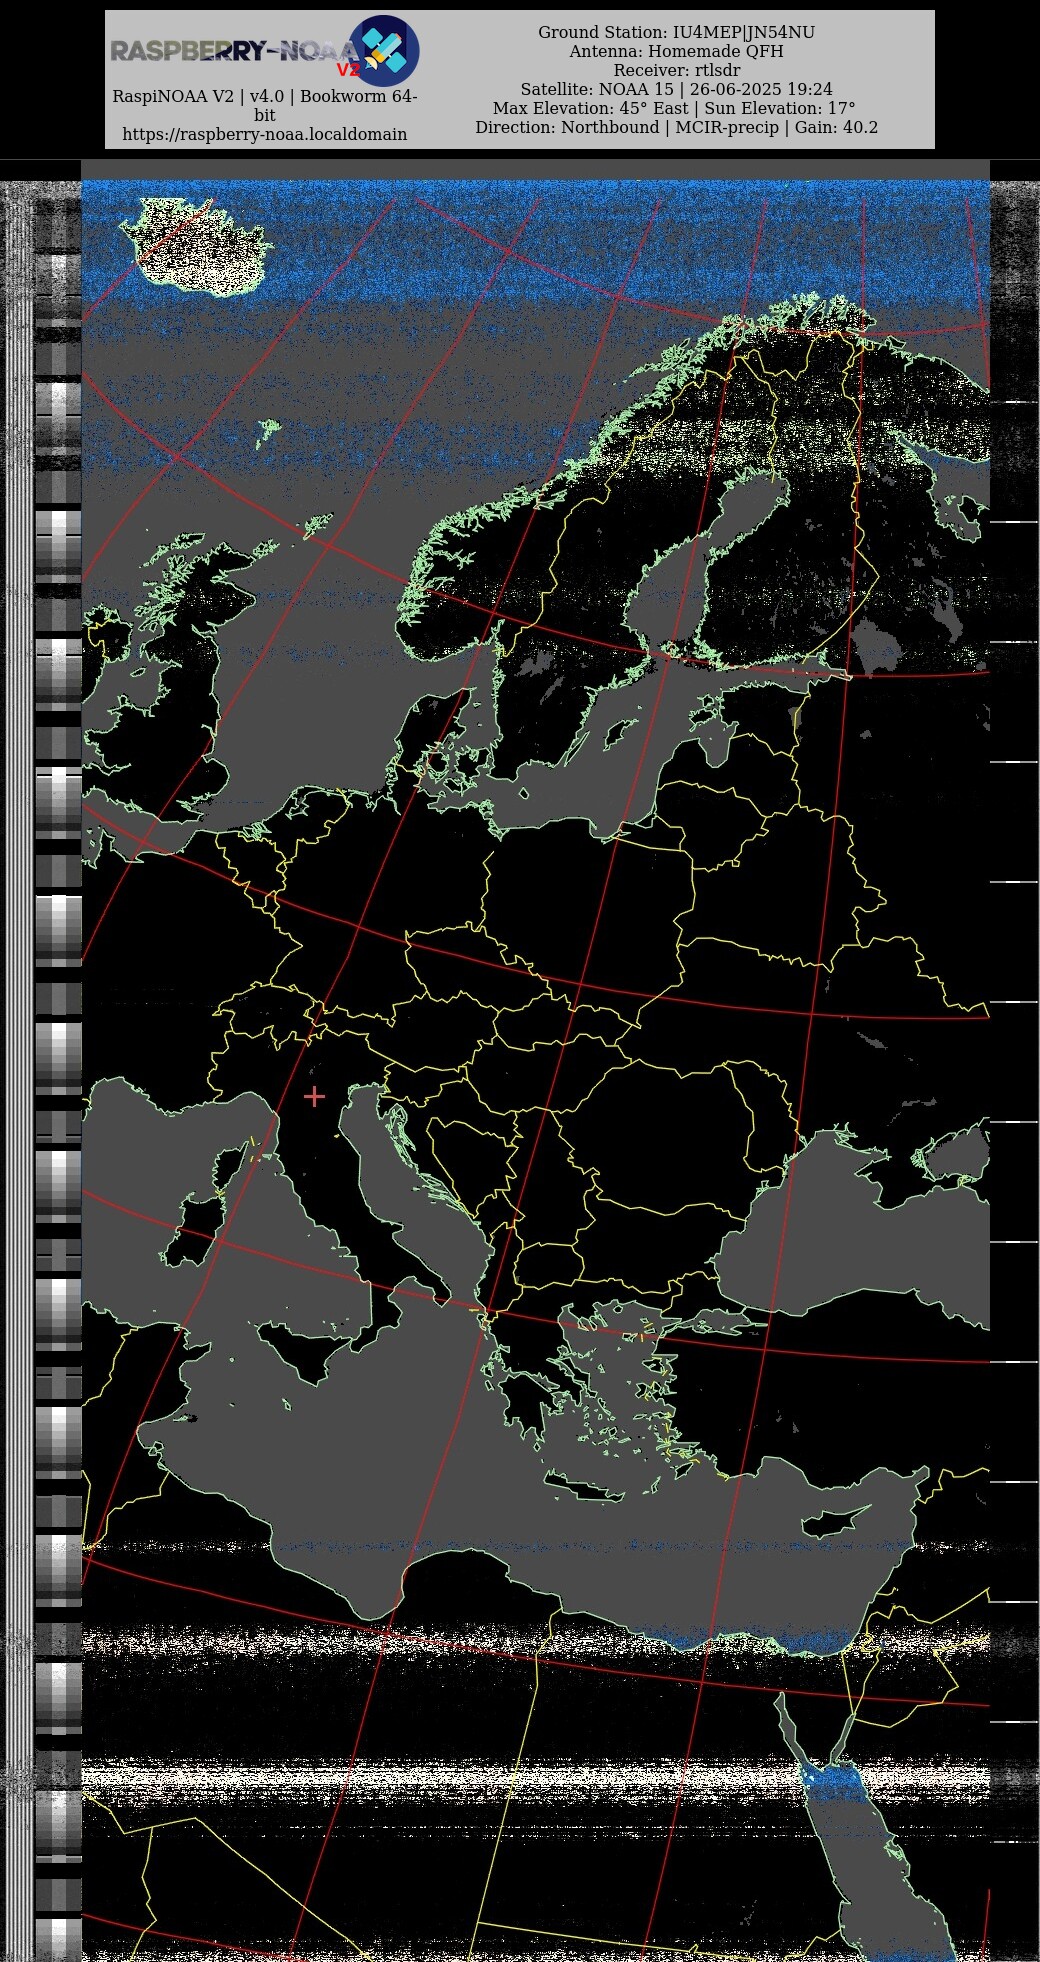Screen dimensions: 1040x1962
Task: Click the red V2 label on the logo
Action: (x=347, y=70)
